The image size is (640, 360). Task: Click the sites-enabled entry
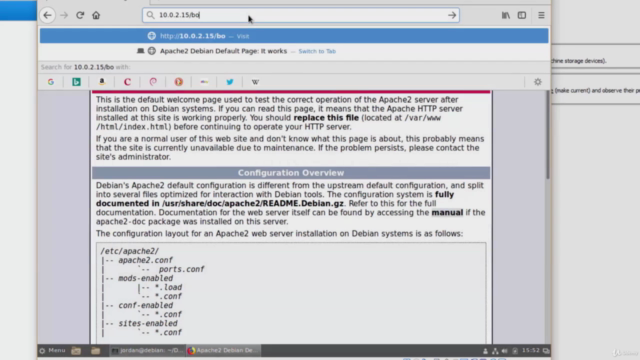pyautogui.click(x=148, y=323)
